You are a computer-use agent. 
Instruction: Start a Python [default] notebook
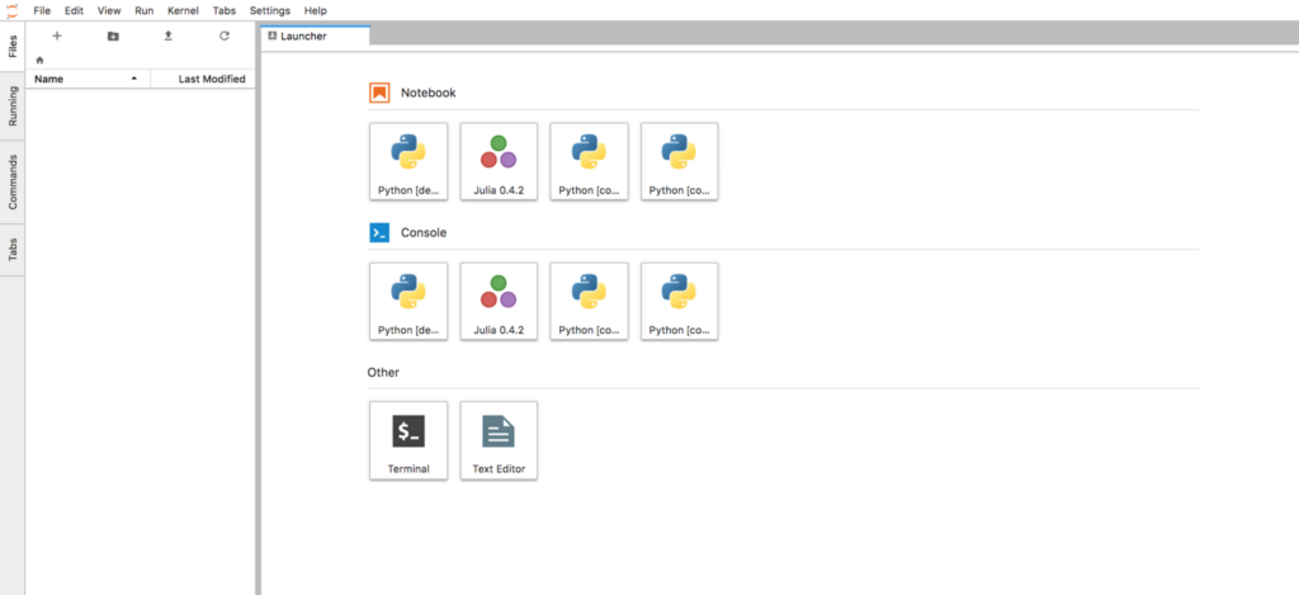coord(408,161)
